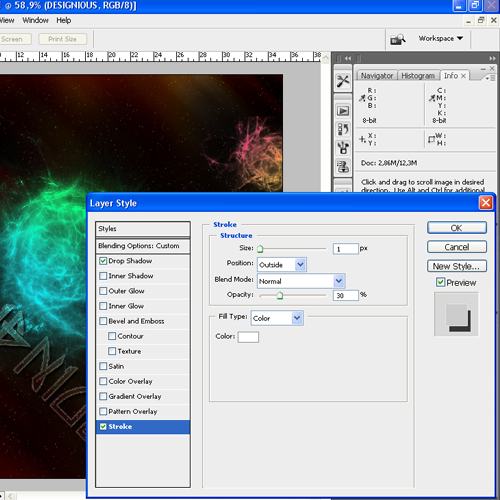Enable the Satin checkbox
Viewport: 500px width, 500px height.
point(103,366)
